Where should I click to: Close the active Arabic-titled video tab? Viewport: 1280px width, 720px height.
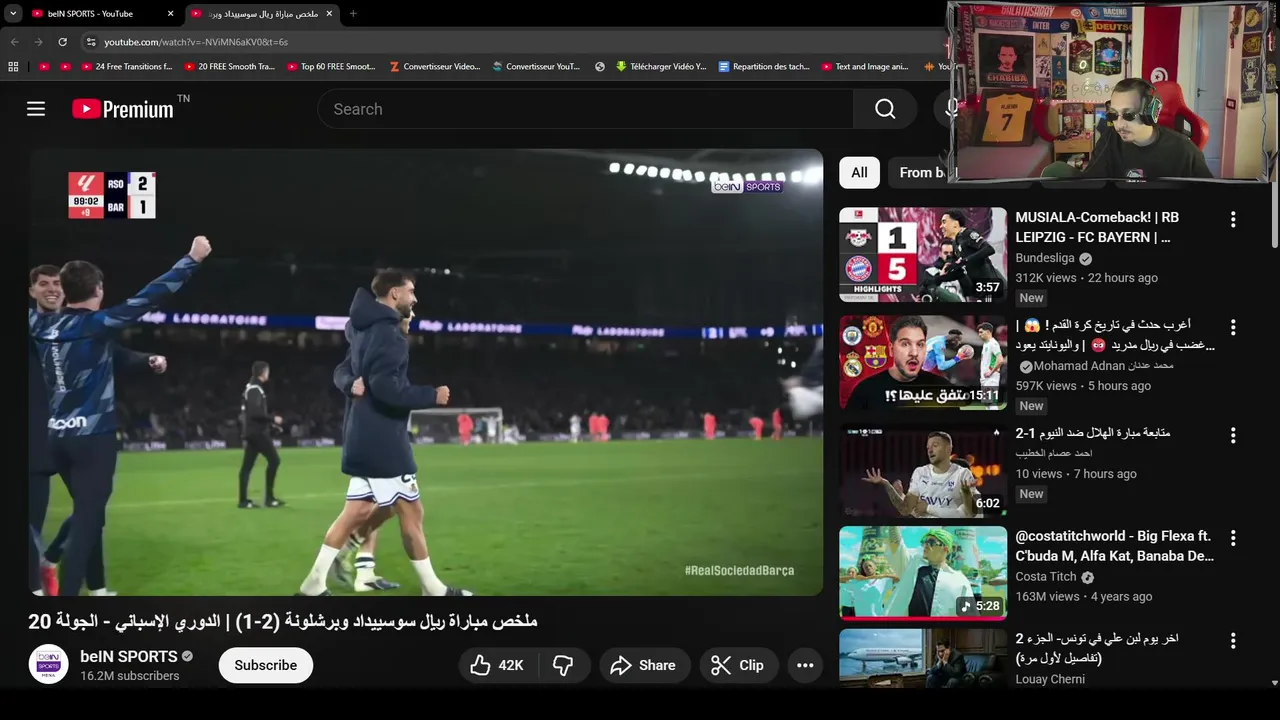coord(329,14)
